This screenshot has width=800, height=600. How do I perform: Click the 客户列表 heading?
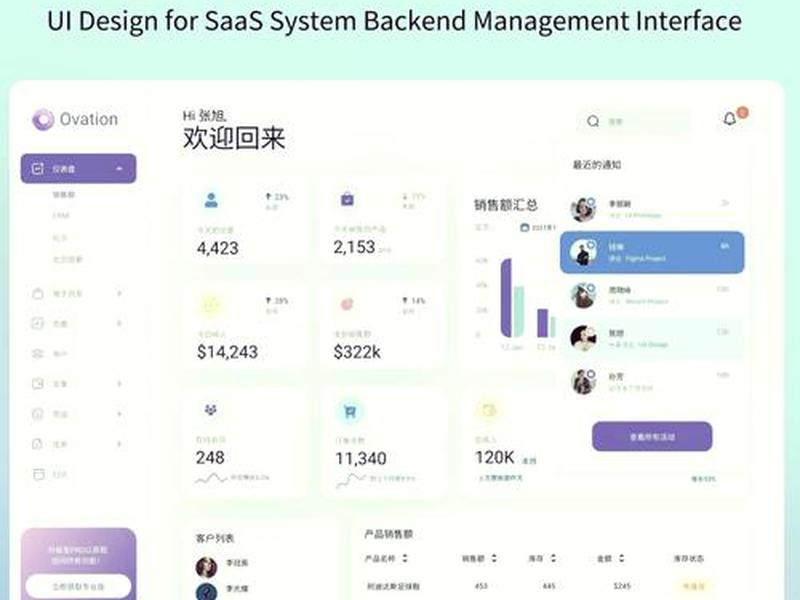click(215, 538)
